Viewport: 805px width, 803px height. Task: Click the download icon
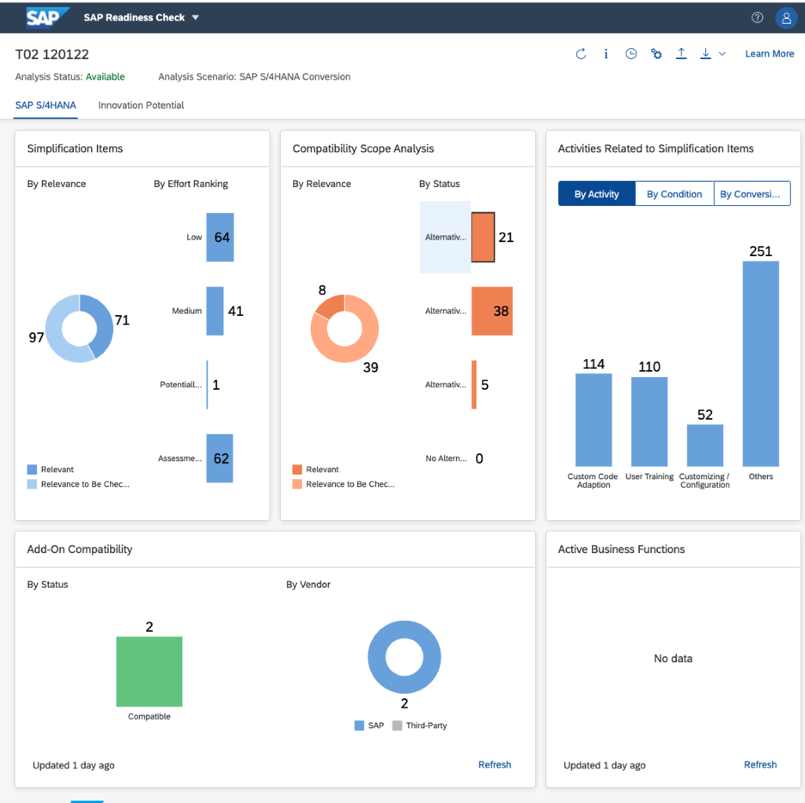click(706, 54)
